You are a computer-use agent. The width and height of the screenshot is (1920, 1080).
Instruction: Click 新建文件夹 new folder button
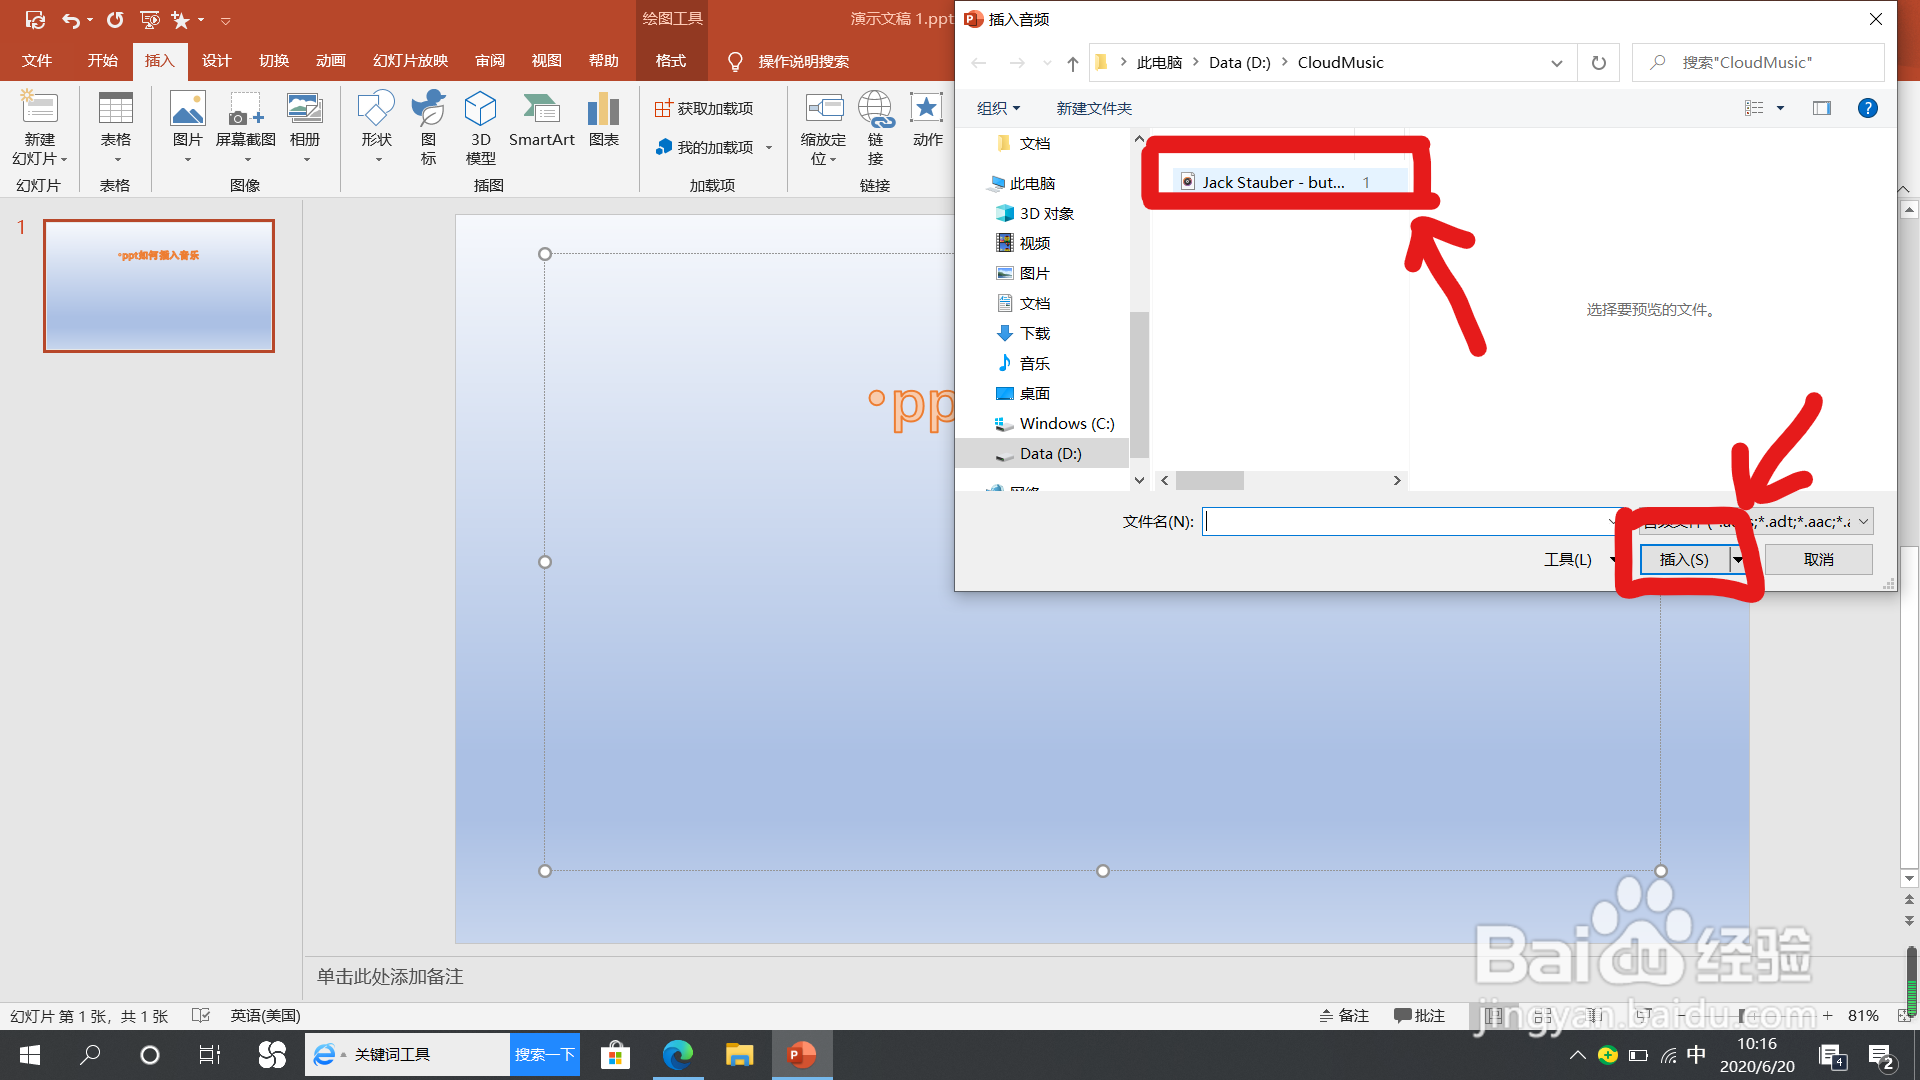tap(1093, 108)
